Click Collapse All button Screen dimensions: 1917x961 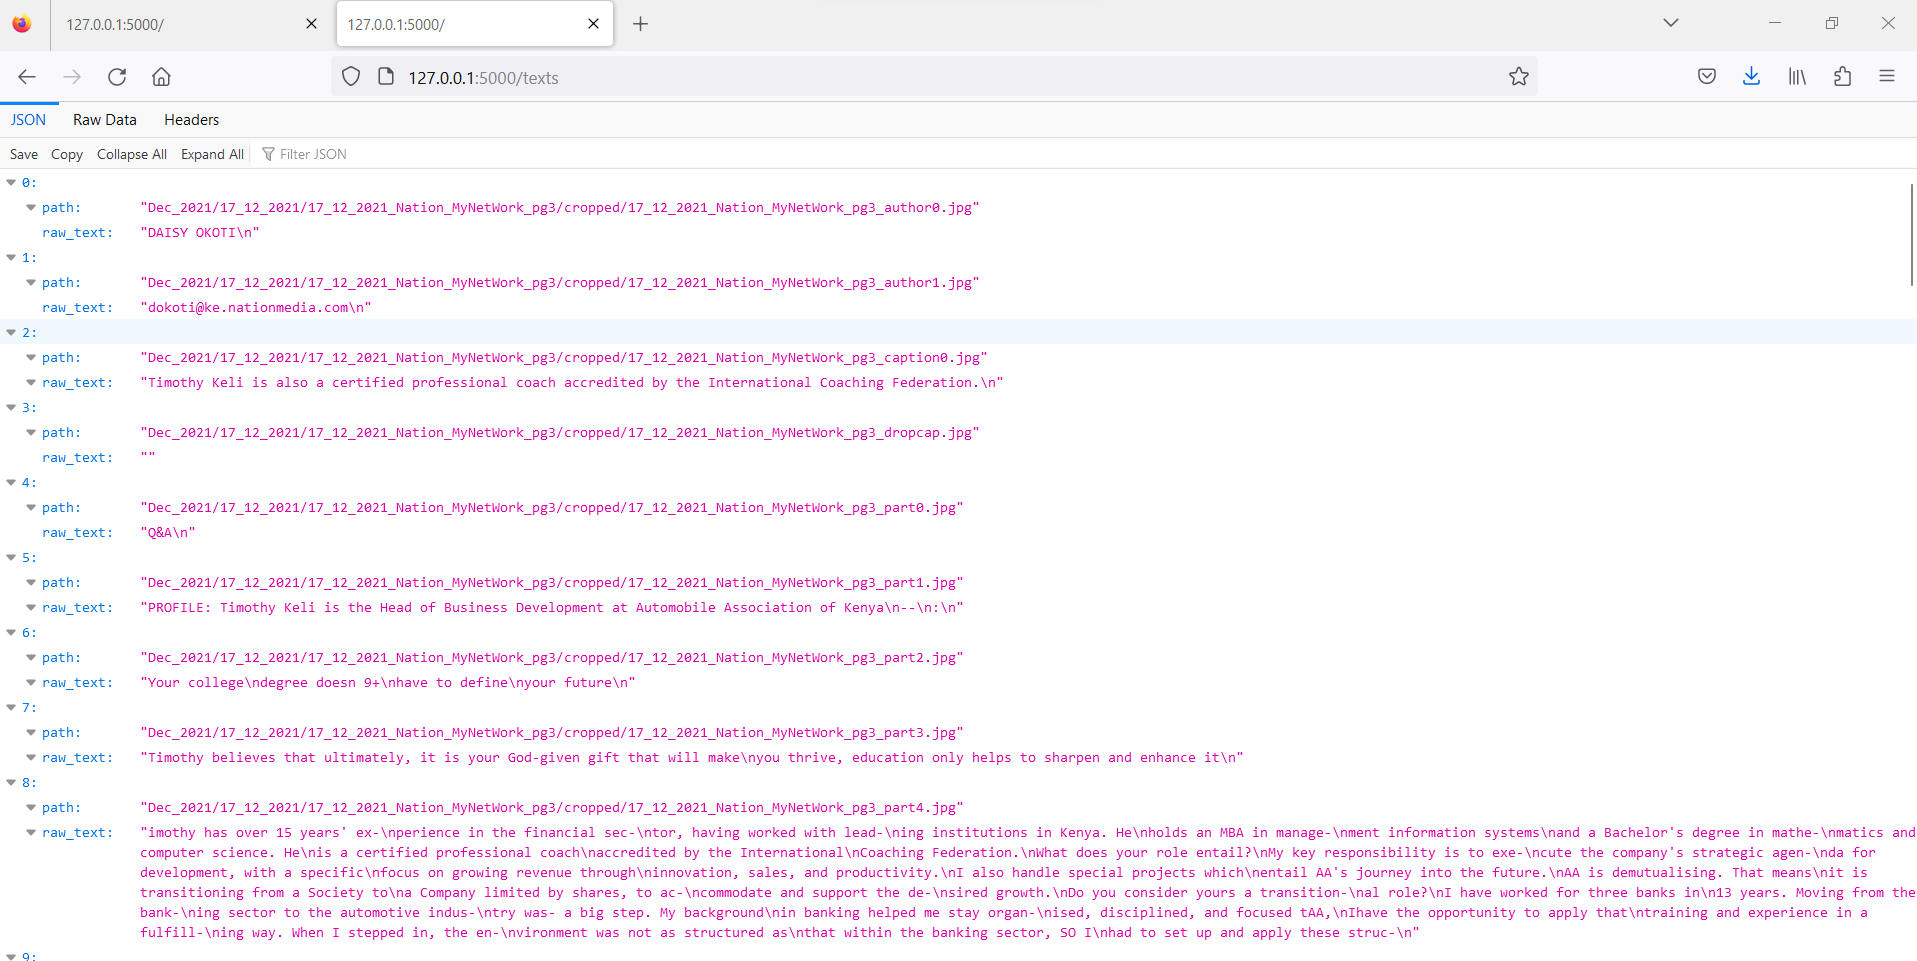[x=132, y=154]
